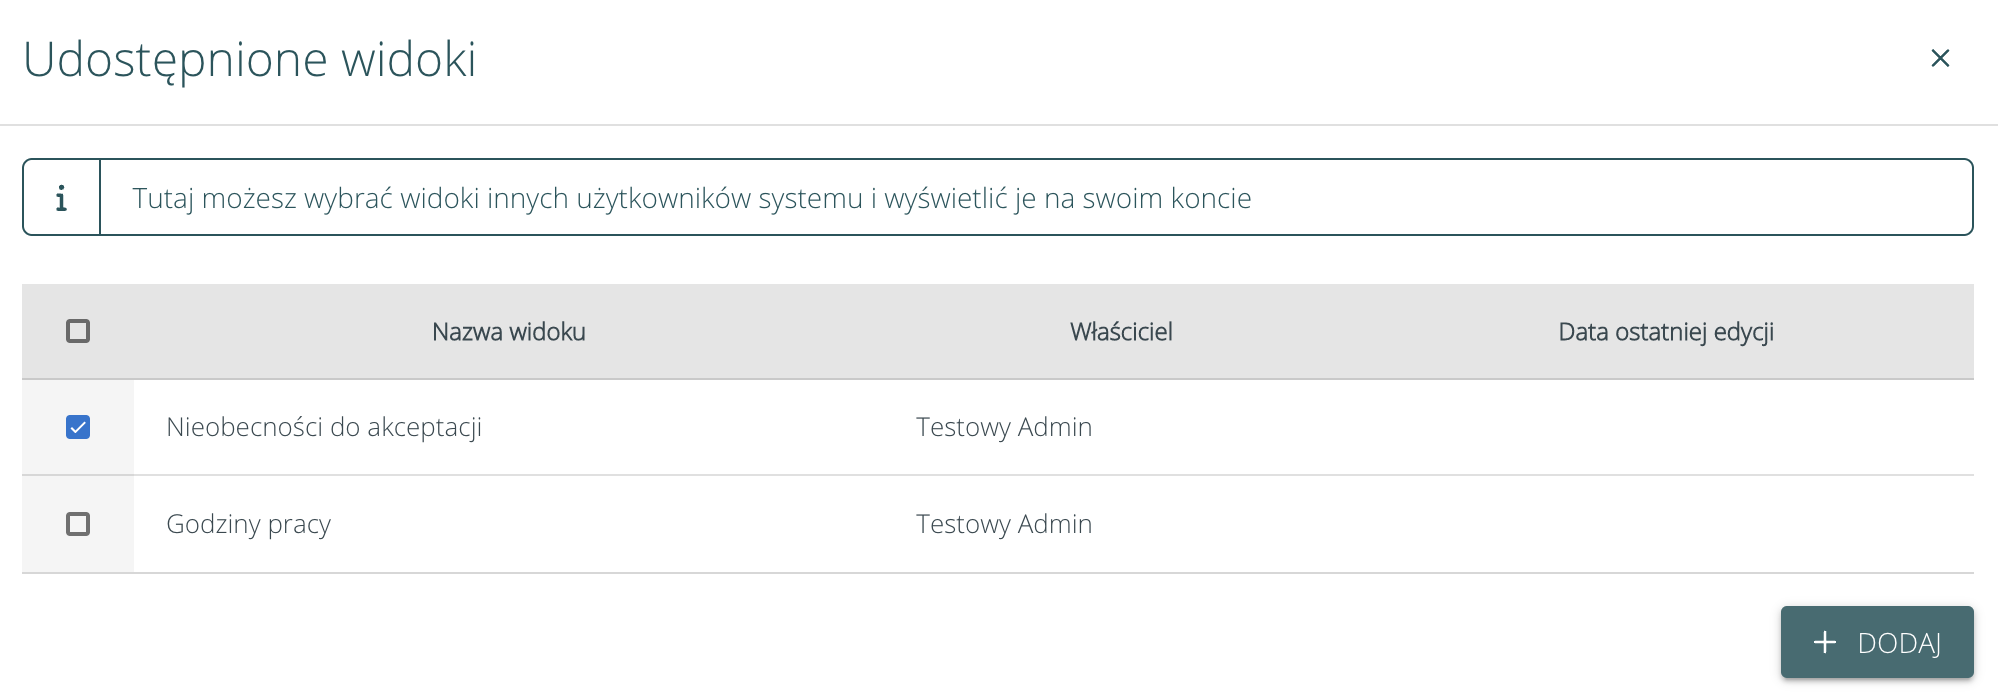
Task: Close the Udostępnione widoki dialog
Action: click(x=1940, y=59)
